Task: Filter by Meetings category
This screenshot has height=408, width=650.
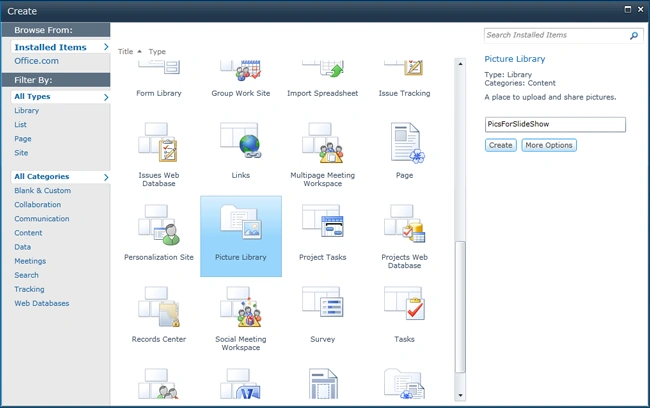Action: coord(30,261)
